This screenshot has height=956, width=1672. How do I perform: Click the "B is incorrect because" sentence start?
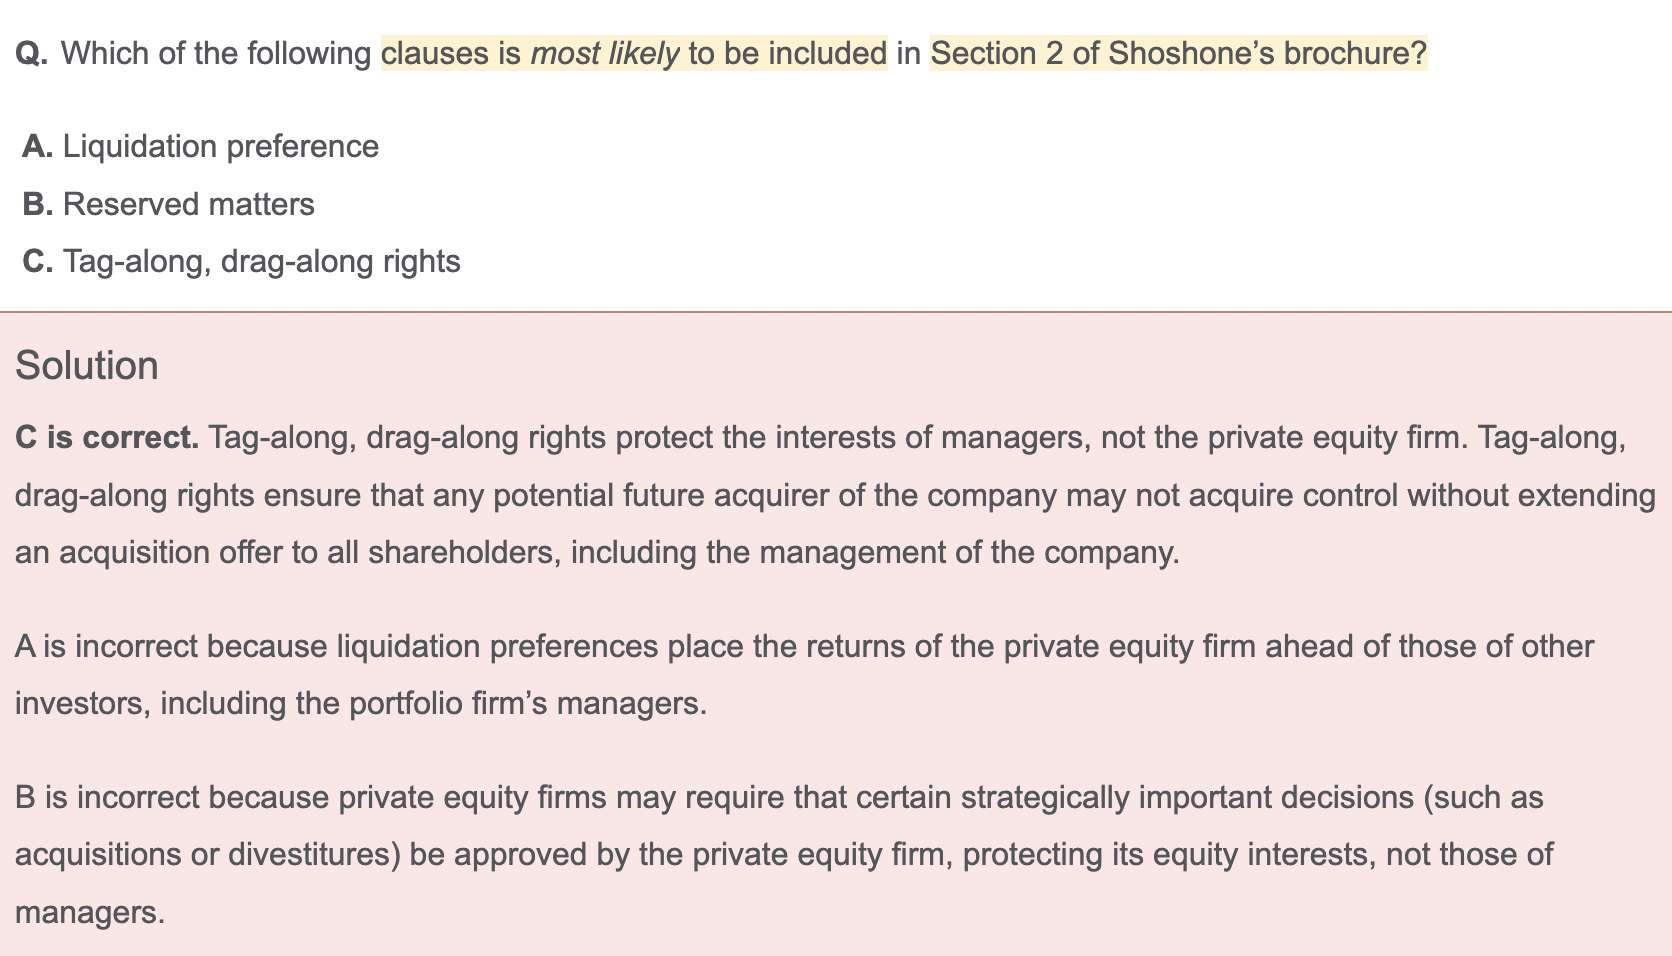(x=171, y=798)
